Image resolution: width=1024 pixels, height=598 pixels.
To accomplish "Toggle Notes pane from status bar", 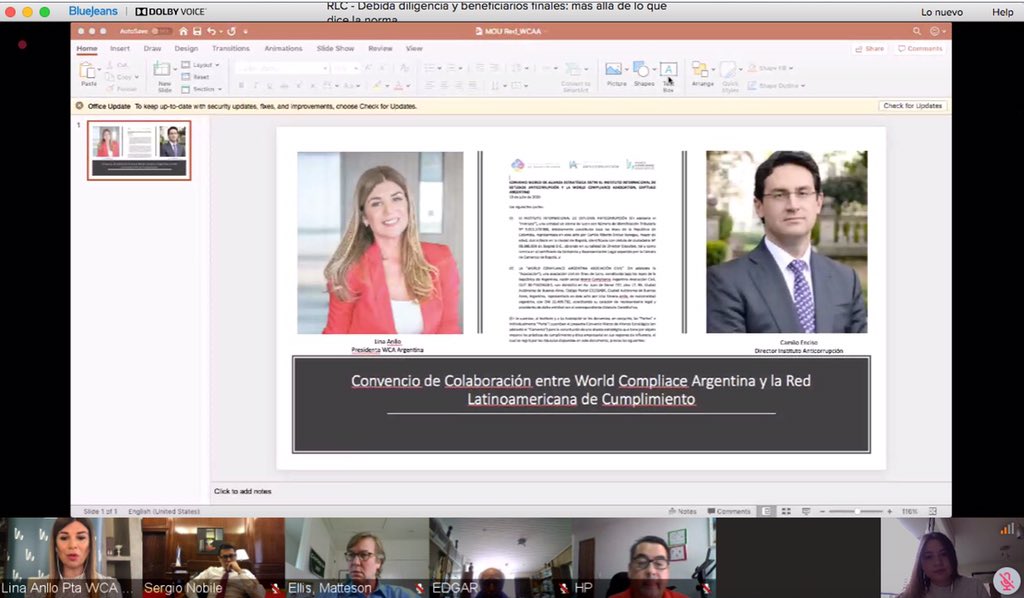I will [682, 511].
